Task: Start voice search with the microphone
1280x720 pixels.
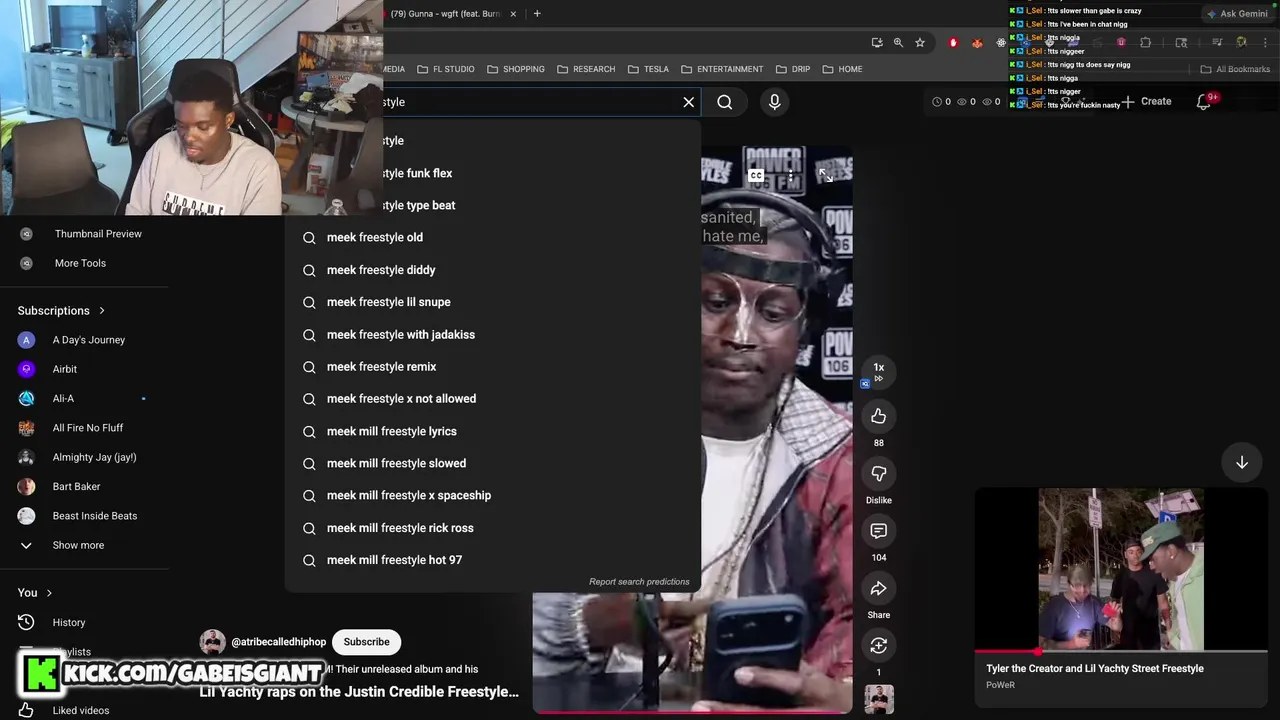Action: 774,102
